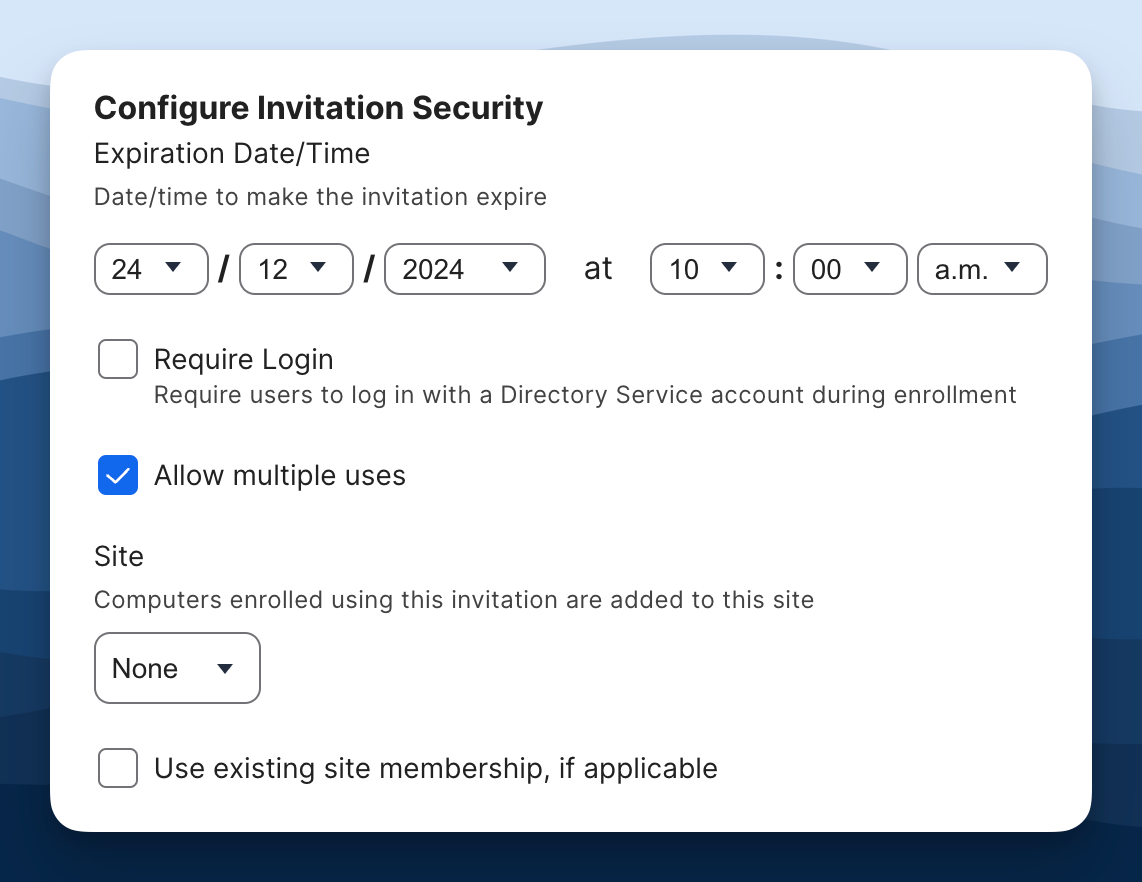This screenshot has width=1142, height=882.
Task: Click the checkmark in Allow multiple uses
Action: pos(117,475)
